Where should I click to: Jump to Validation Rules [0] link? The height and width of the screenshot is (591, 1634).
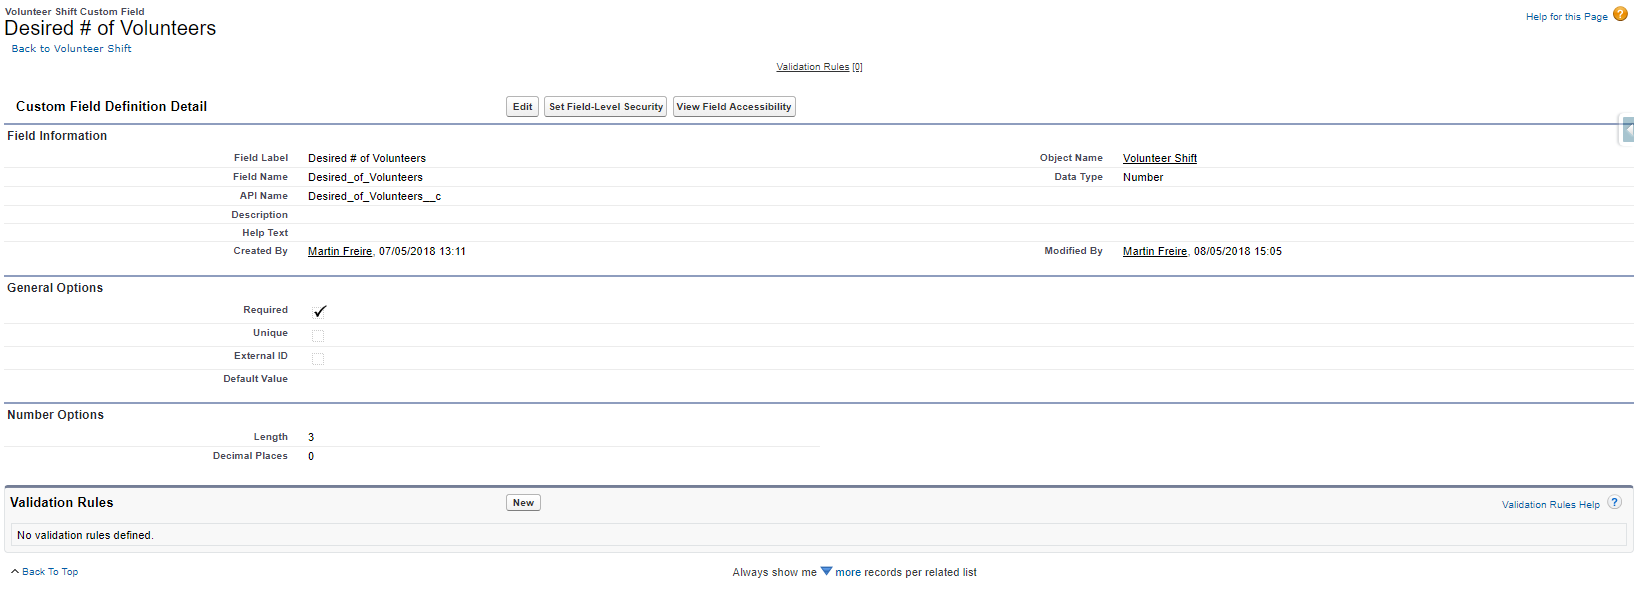[819, 67]
